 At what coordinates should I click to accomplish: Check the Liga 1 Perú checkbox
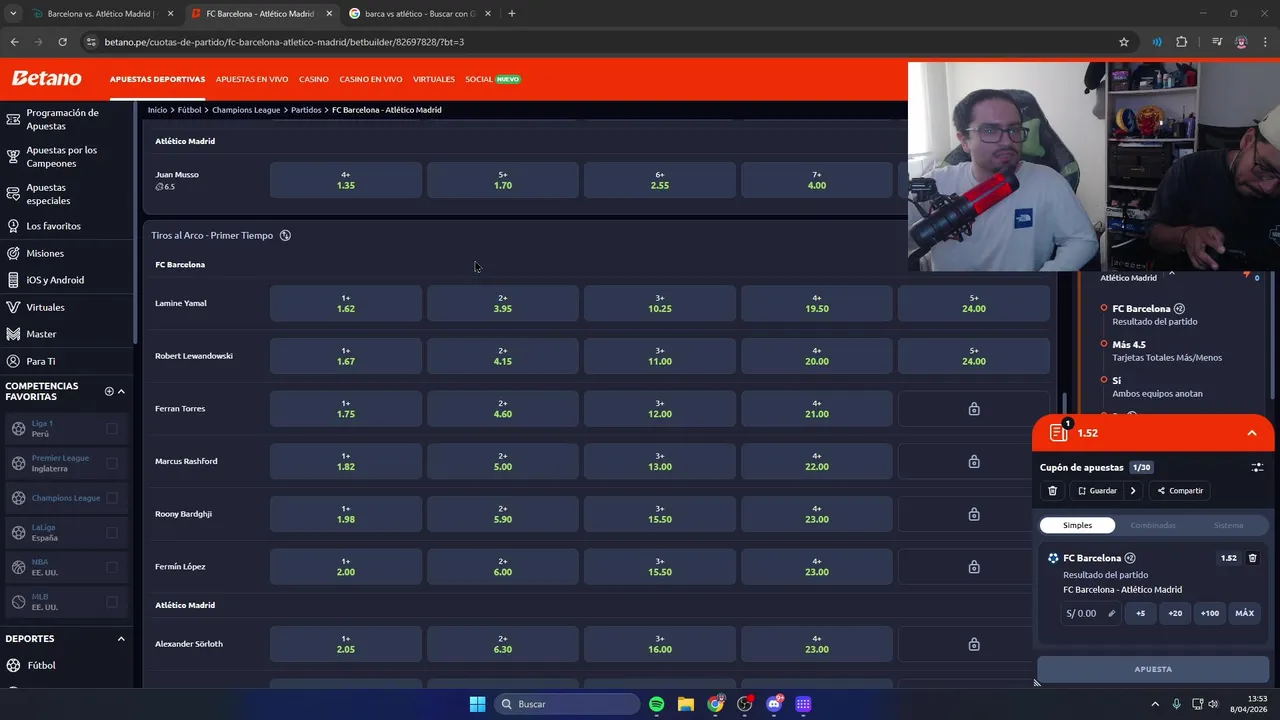[112, 428]
